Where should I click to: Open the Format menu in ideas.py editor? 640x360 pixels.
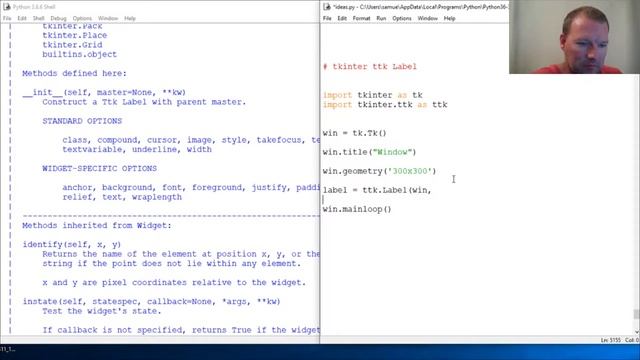point(361,18)
